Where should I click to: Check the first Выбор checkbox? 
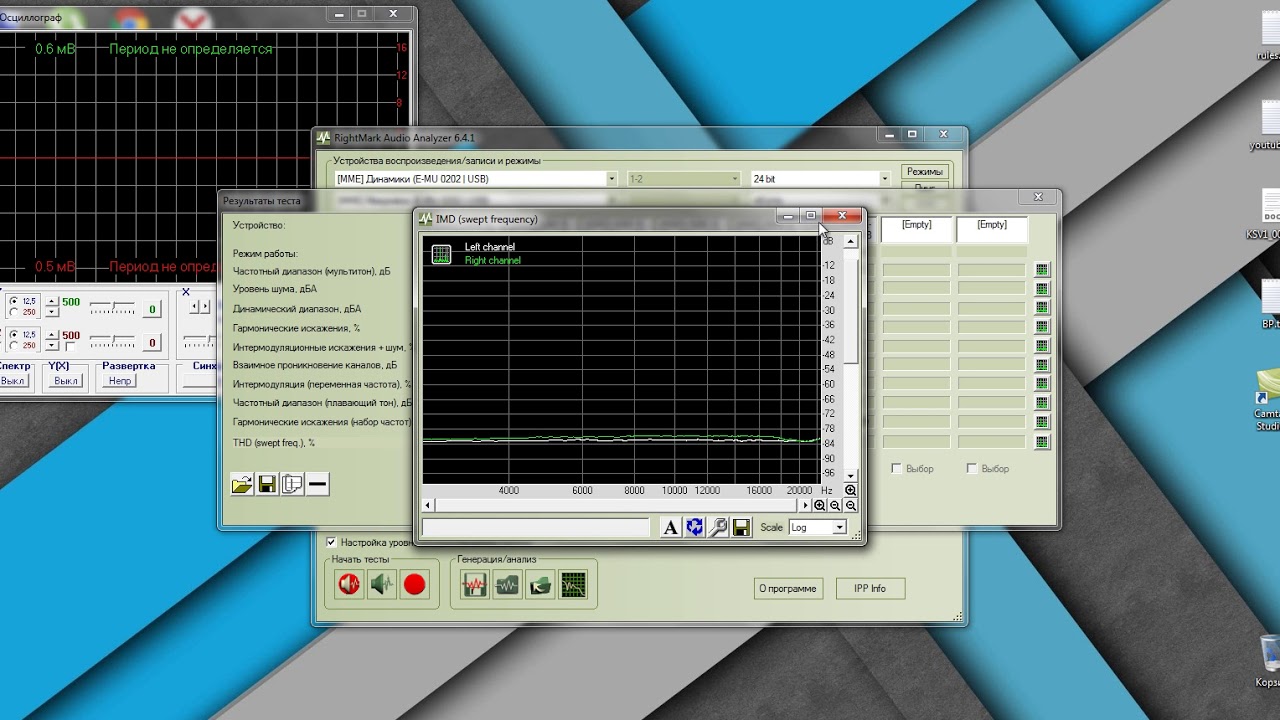click(x=896, y=468)
